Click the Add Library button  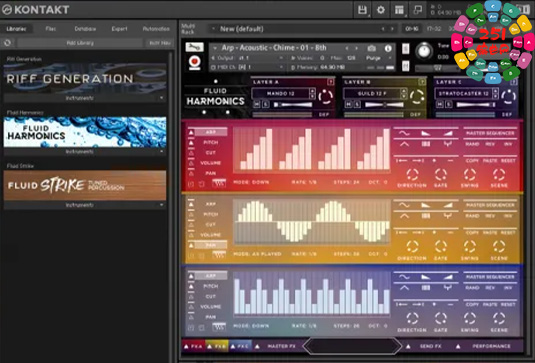(x=80, y=43)
